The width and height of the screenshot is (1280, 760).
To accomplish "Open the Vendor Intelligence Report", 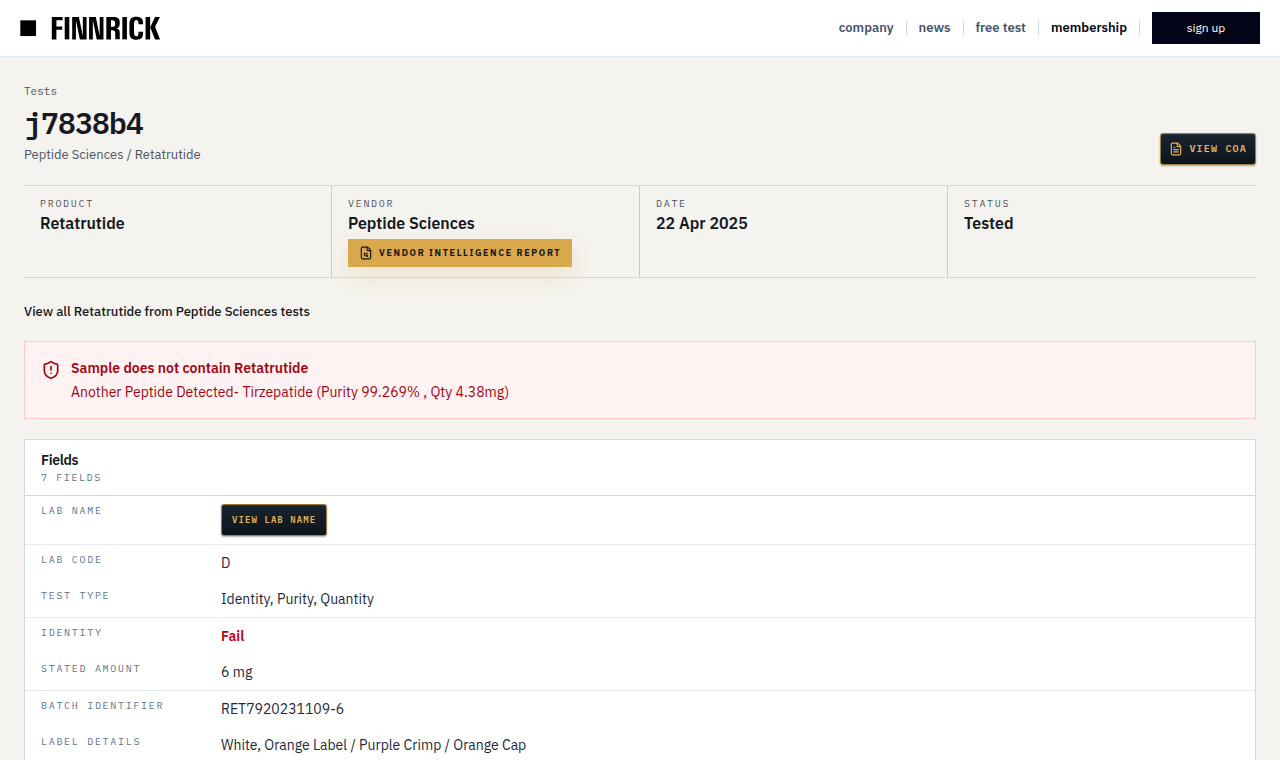I will [460, 253].
